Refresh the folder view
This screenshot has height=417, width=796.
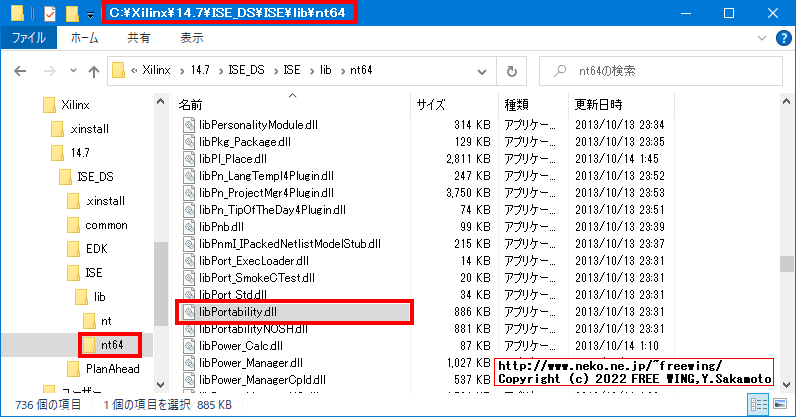click(512, 72)
